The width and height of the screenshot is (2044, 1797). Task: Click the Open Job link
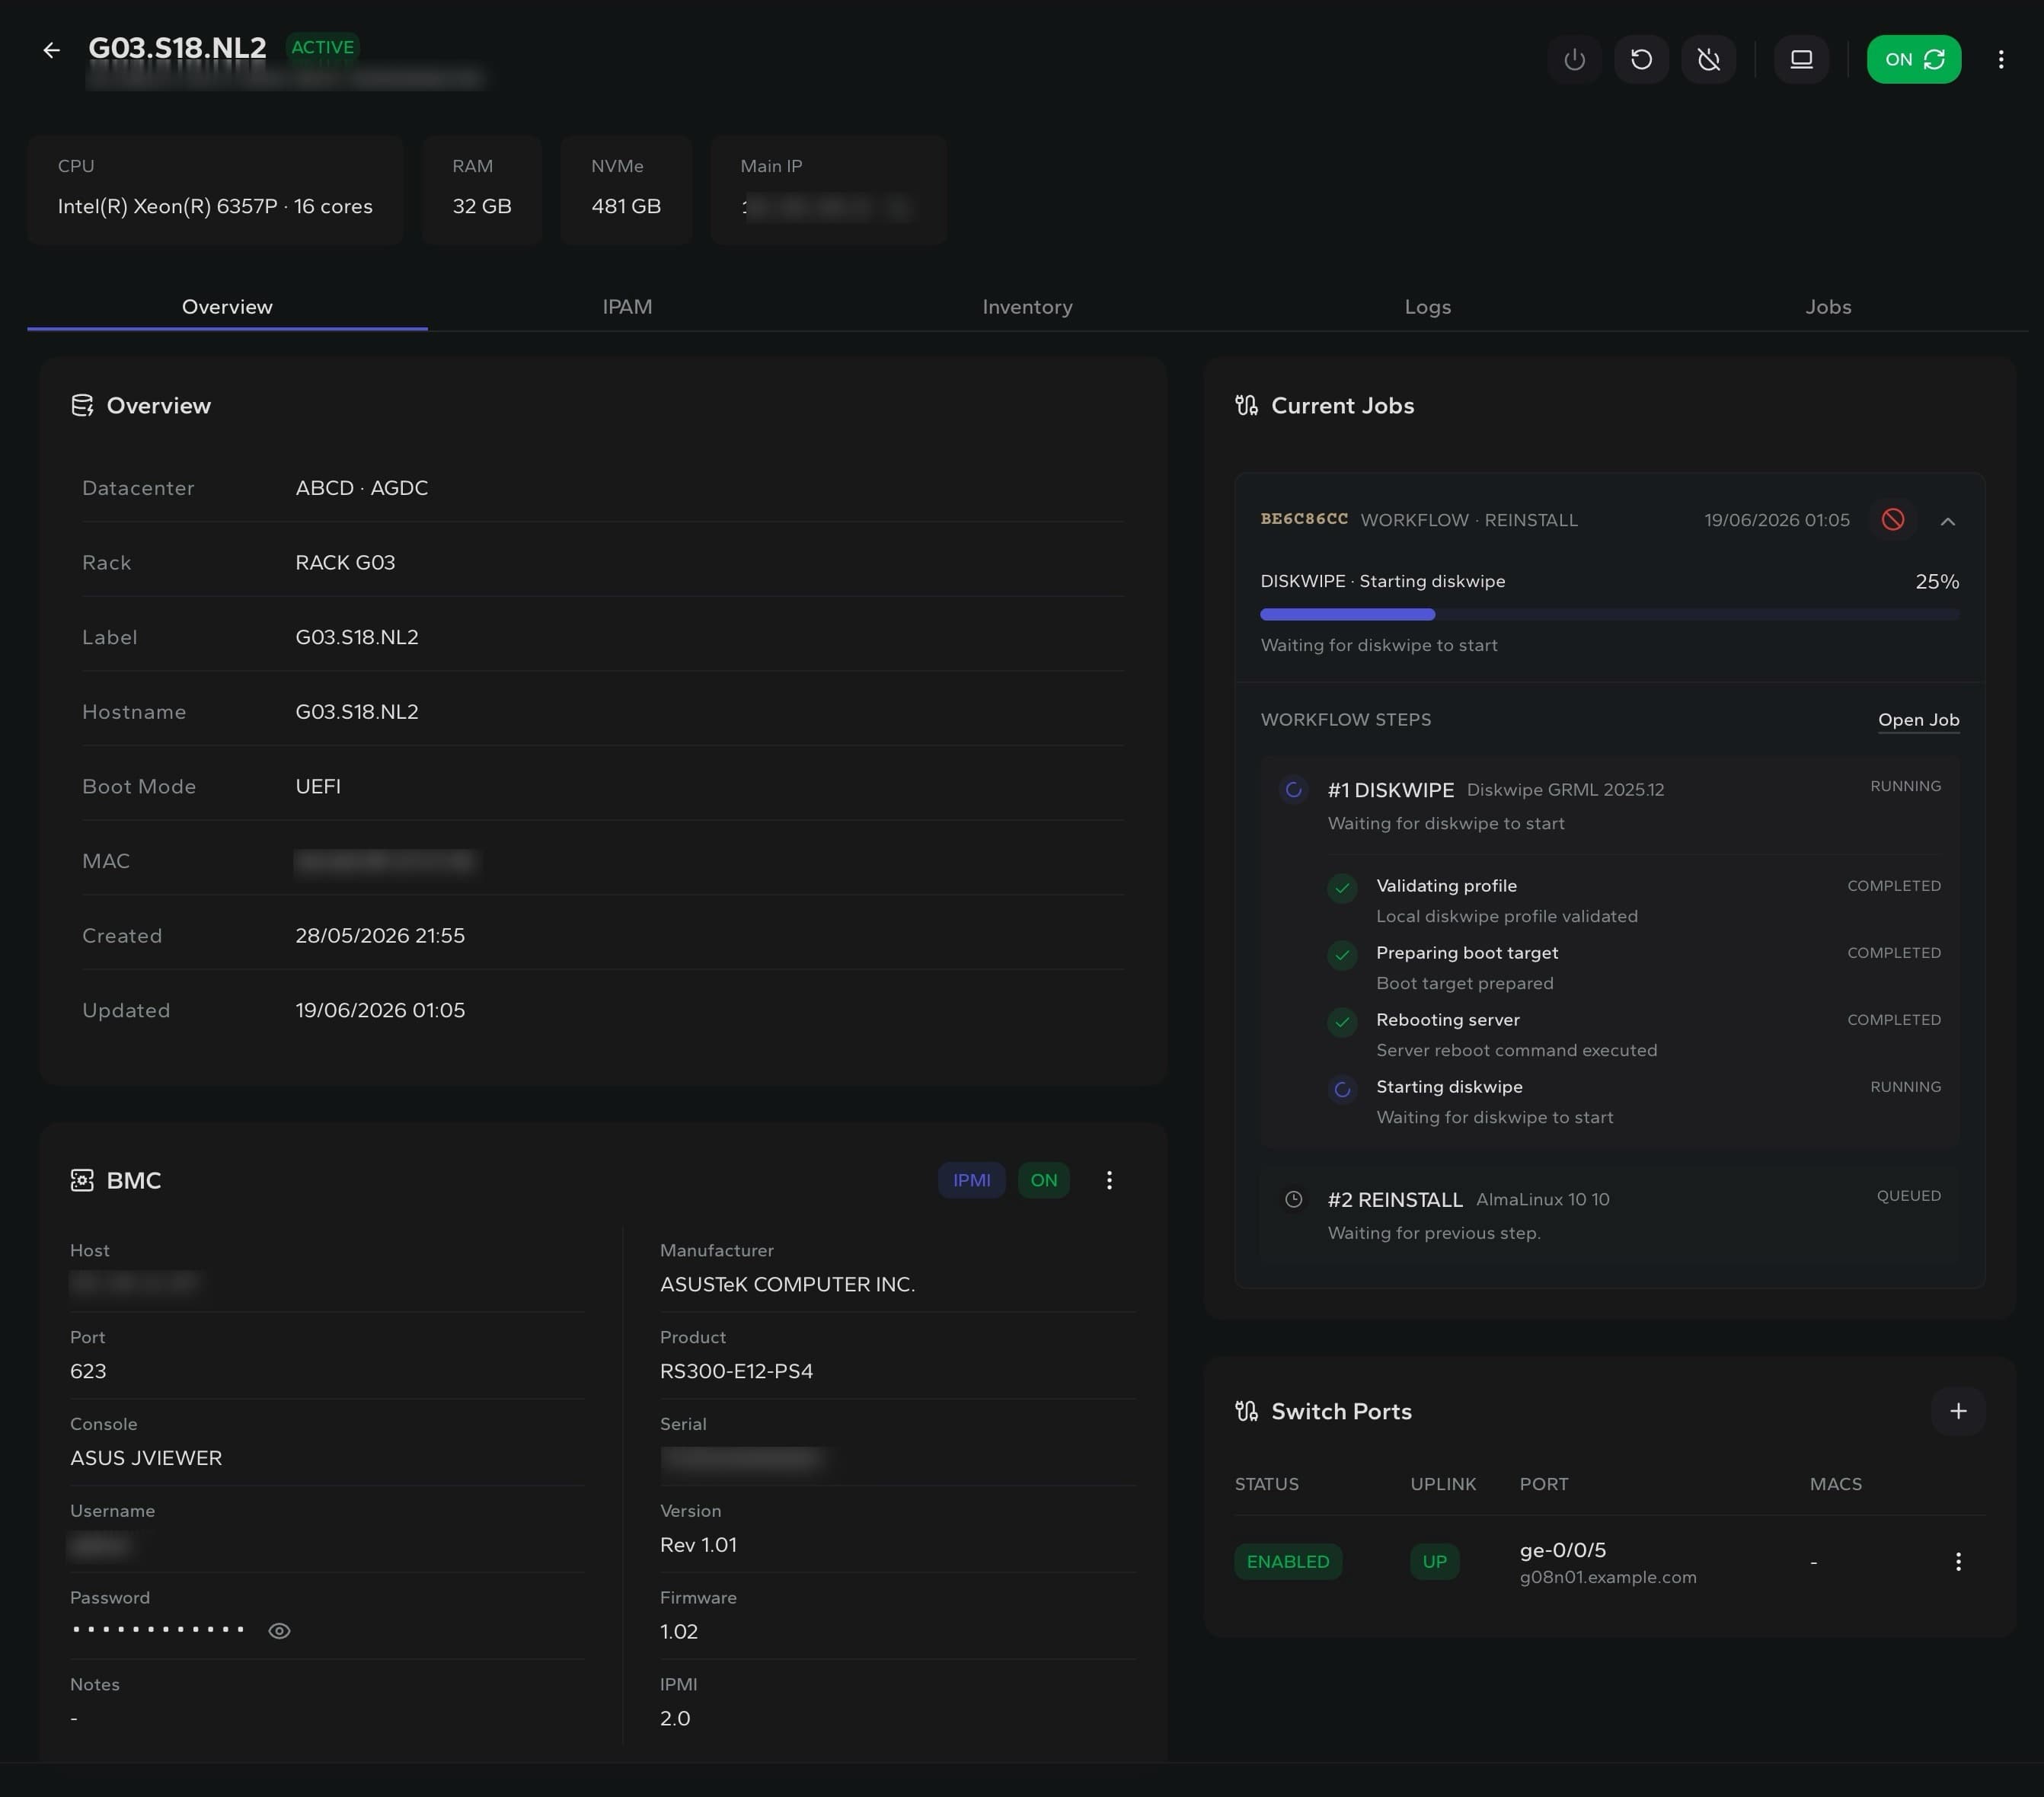coord(1918,720)
